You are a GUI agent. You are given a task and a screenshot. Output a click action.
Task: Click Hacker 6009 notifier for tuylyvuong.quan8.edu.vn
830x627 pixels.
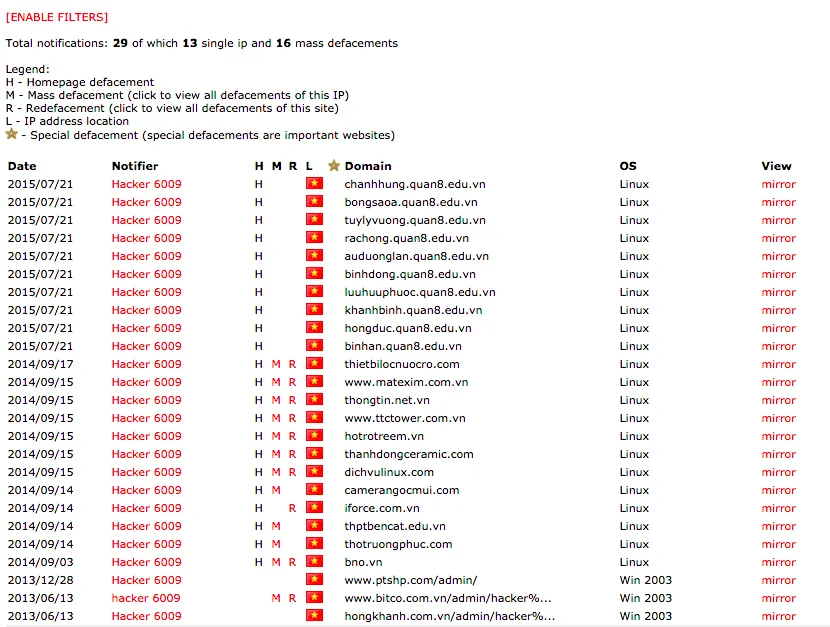[x=146, y=220]
